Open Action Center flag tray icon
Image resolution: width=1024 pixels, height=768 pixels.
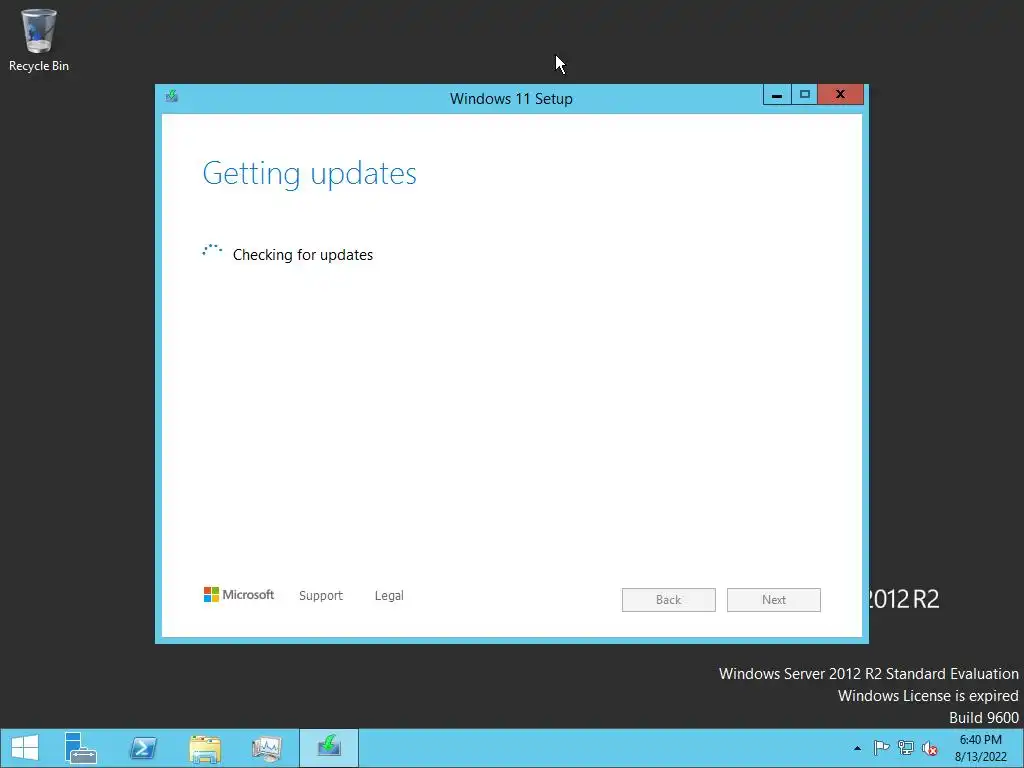[x=881, y=748]
